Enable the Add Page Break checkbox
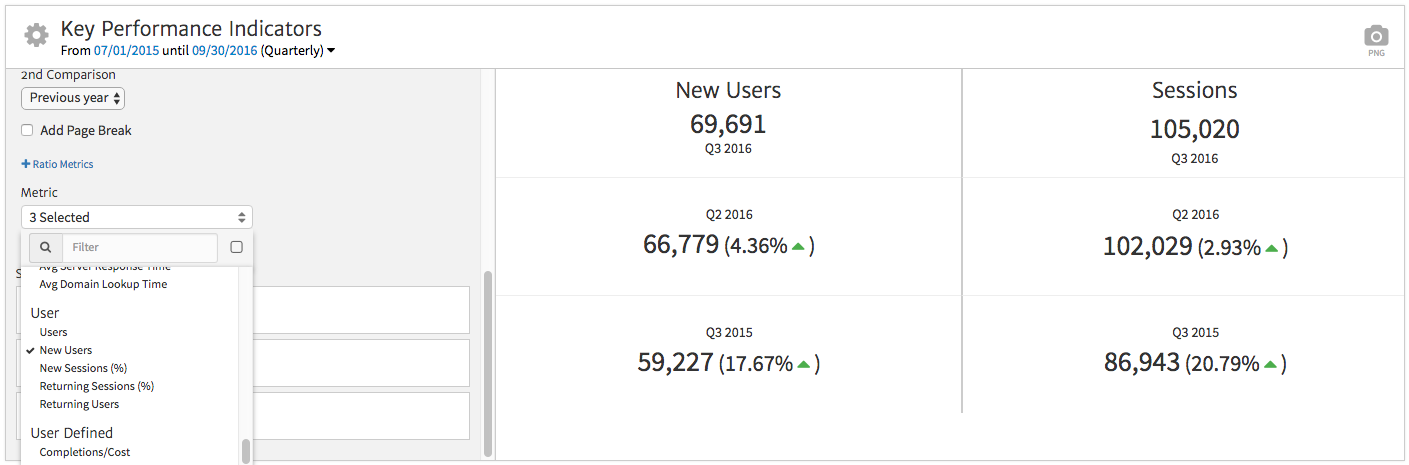Viewport: 1409px width, 465px height. pos(28,131)
